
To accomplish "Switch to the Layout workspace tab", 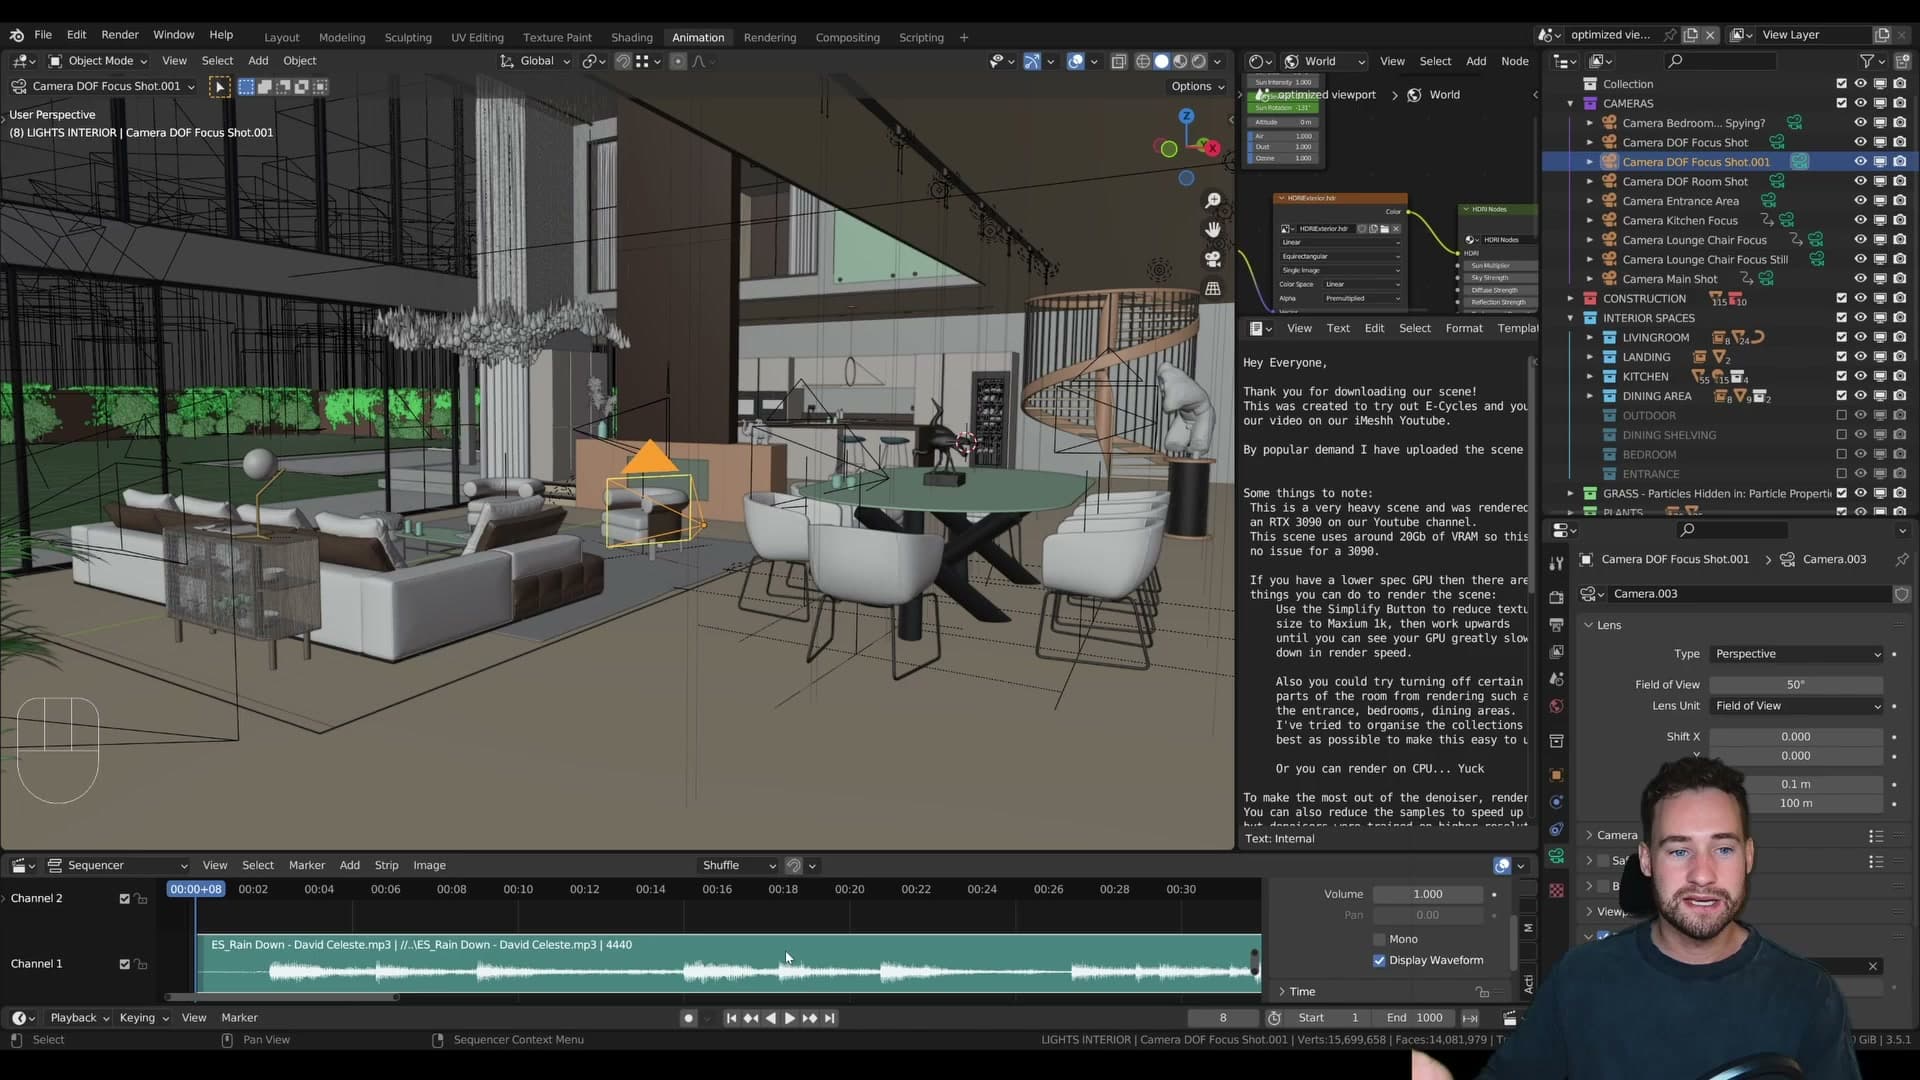I will click(282, 38).
